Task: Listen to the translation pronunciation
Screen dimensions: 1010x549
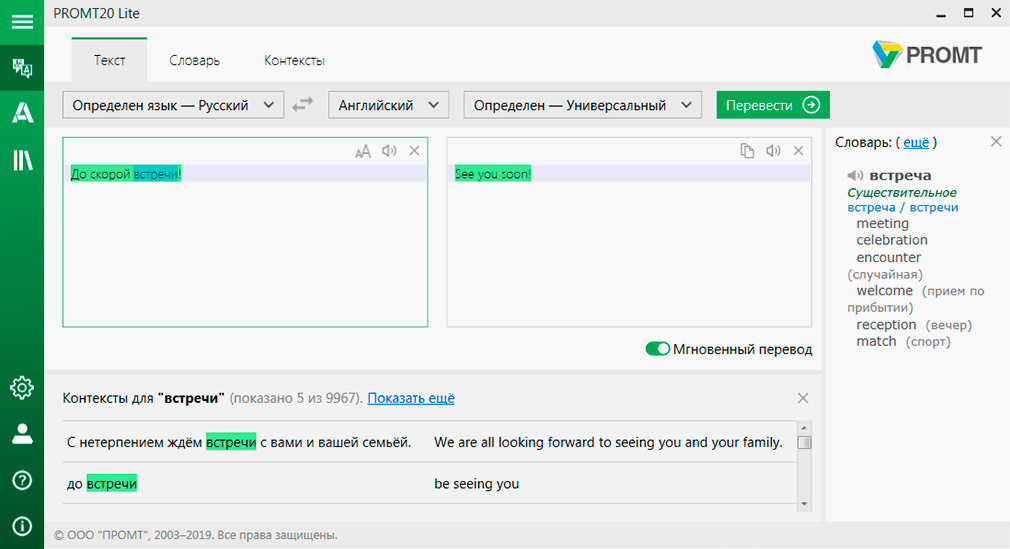Action: click(773, 151)
